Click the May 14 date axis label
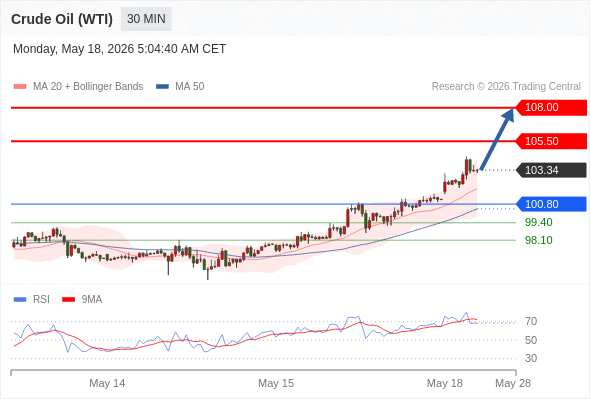Viewport: 590px width, 400px height. 107,383
